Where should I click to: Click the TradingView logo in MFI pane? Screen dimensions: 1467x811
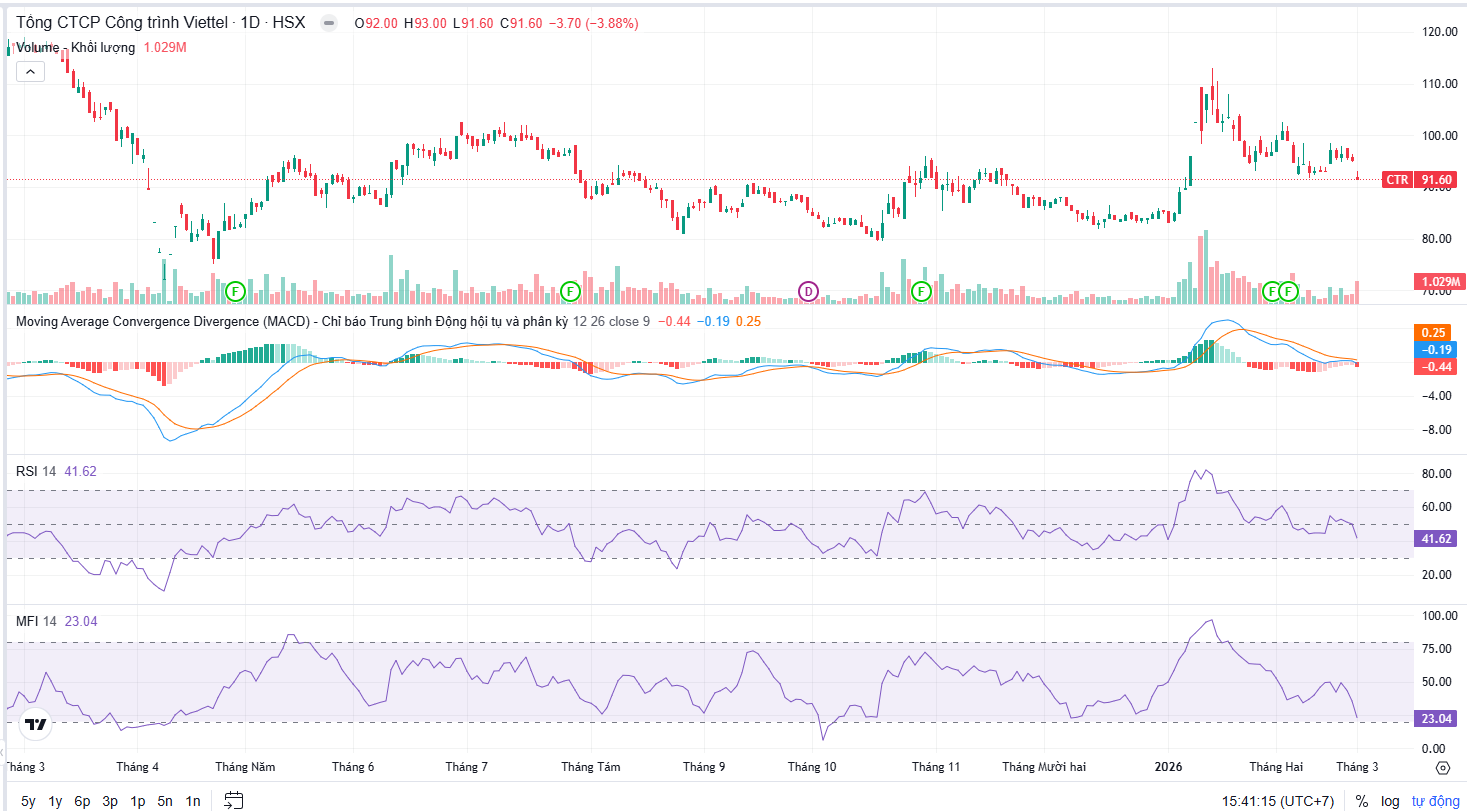37,724
